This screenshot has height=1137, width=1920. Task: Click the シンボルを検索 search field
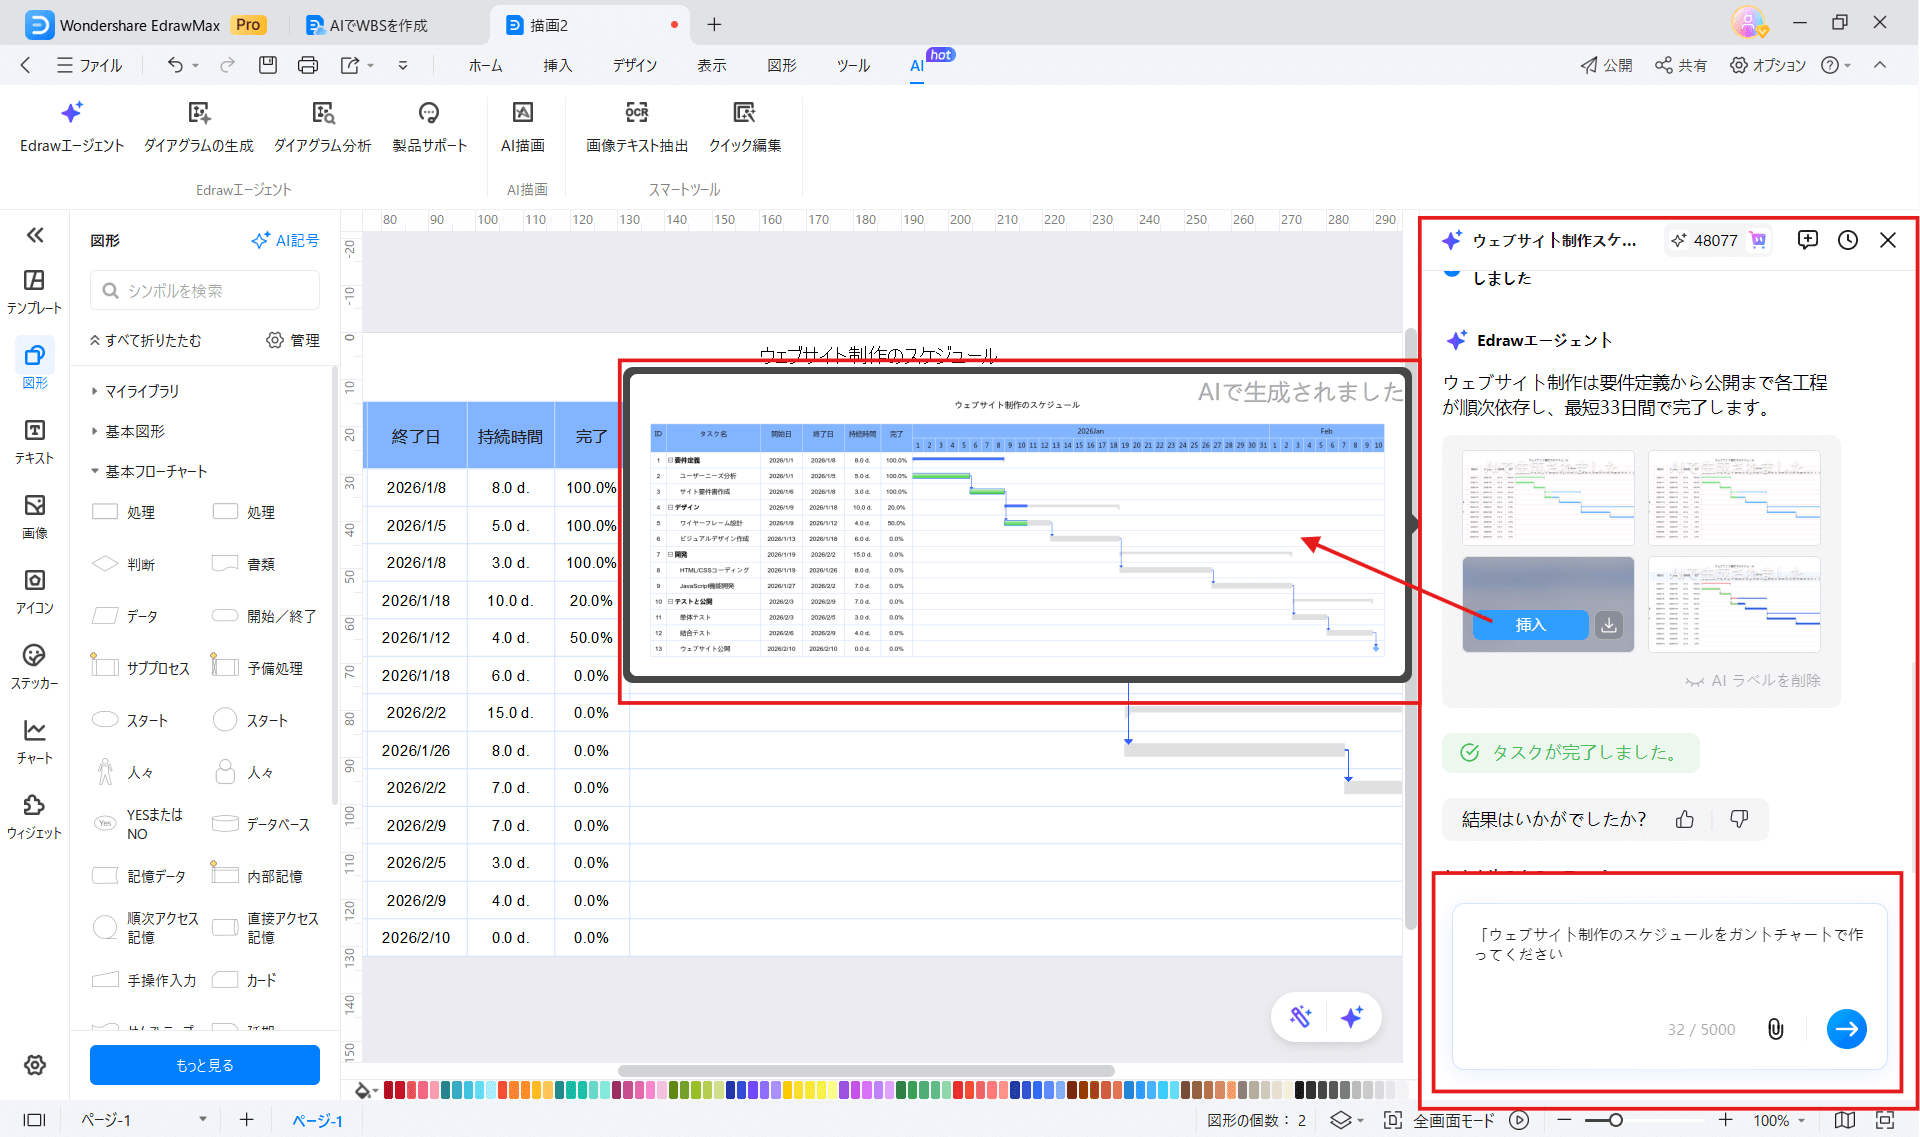[205, 291]
